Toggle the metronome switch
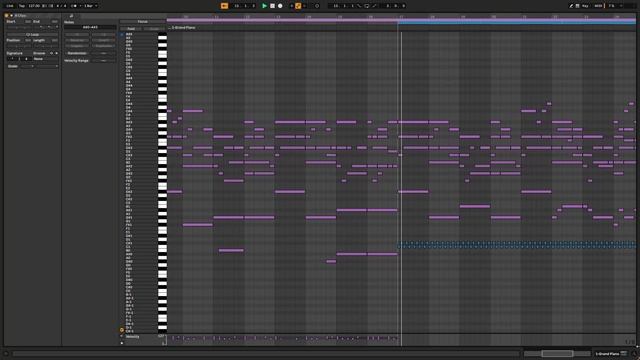Screen dimensions: 640x360 point(74,6)
